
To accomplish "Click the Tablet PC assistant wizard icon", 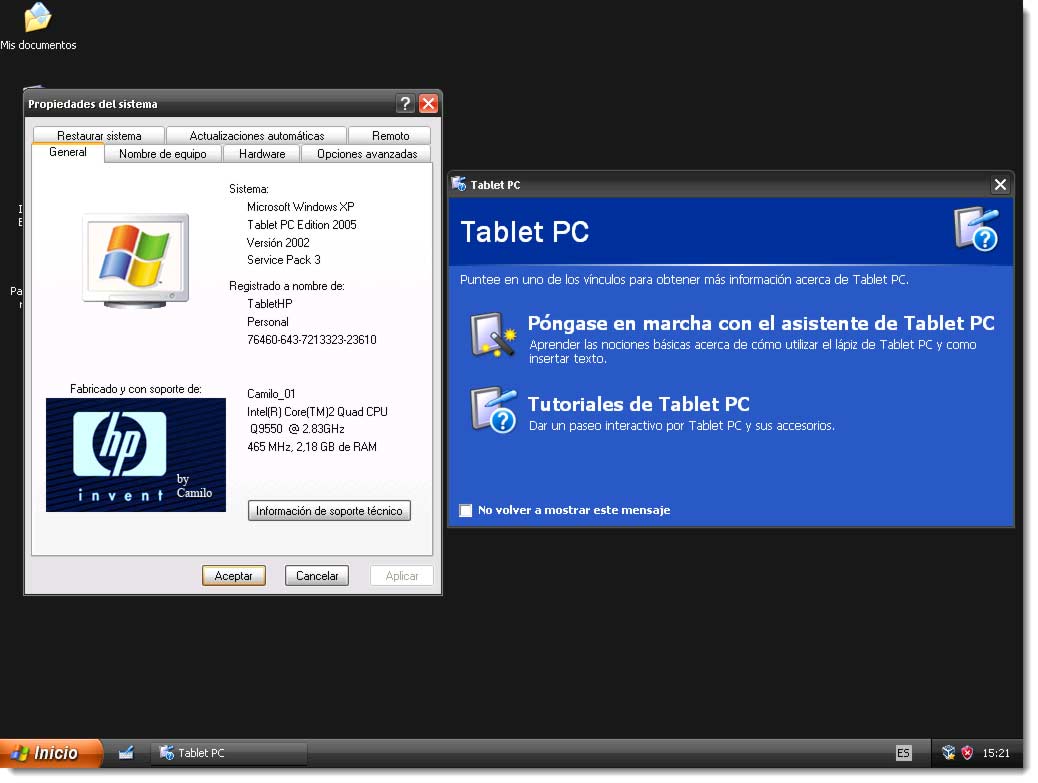I will pos(493,335).
